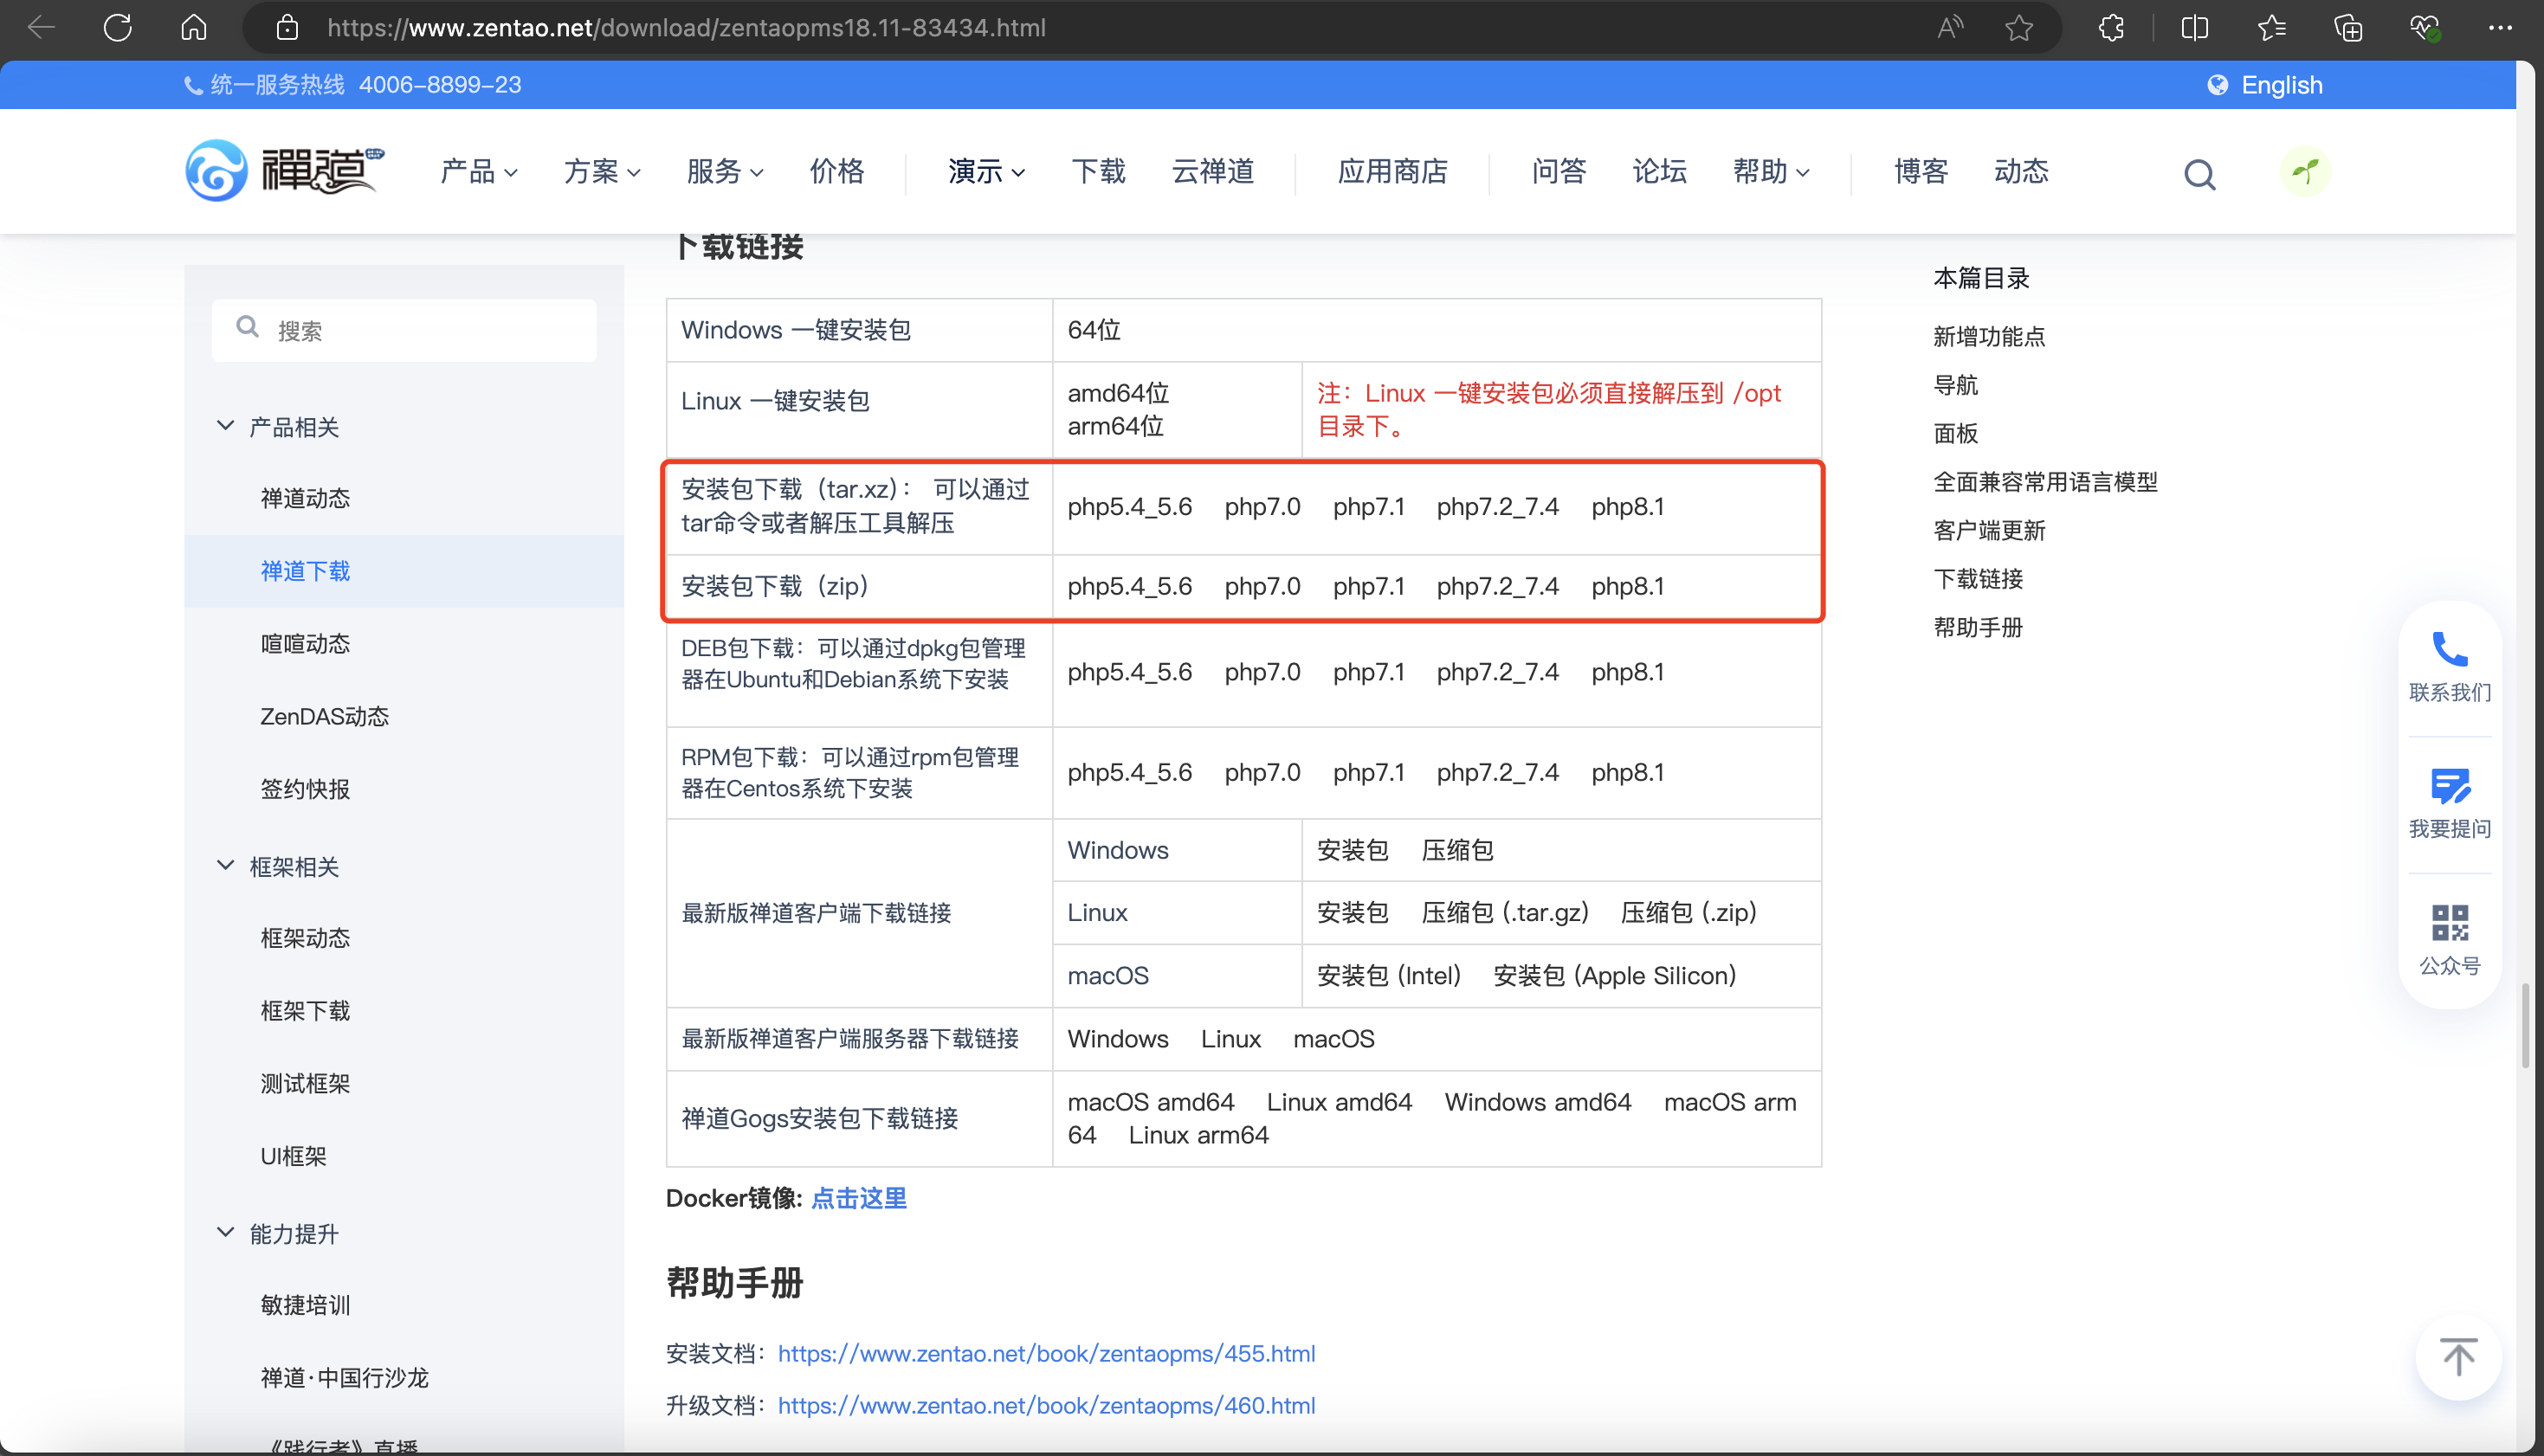This screenshot has height=1456, width=2544.
Task: Expand the 产品 navigation dropdown
Action: click(479, 172)
